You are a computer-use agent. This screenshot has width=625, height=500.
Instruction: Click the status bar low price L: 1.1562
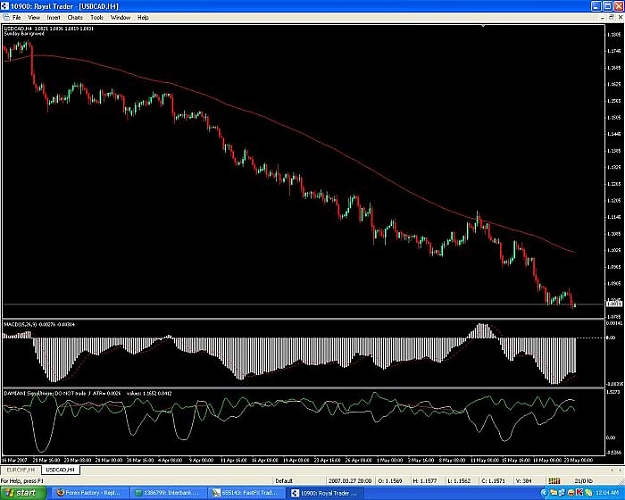(459, 481)
